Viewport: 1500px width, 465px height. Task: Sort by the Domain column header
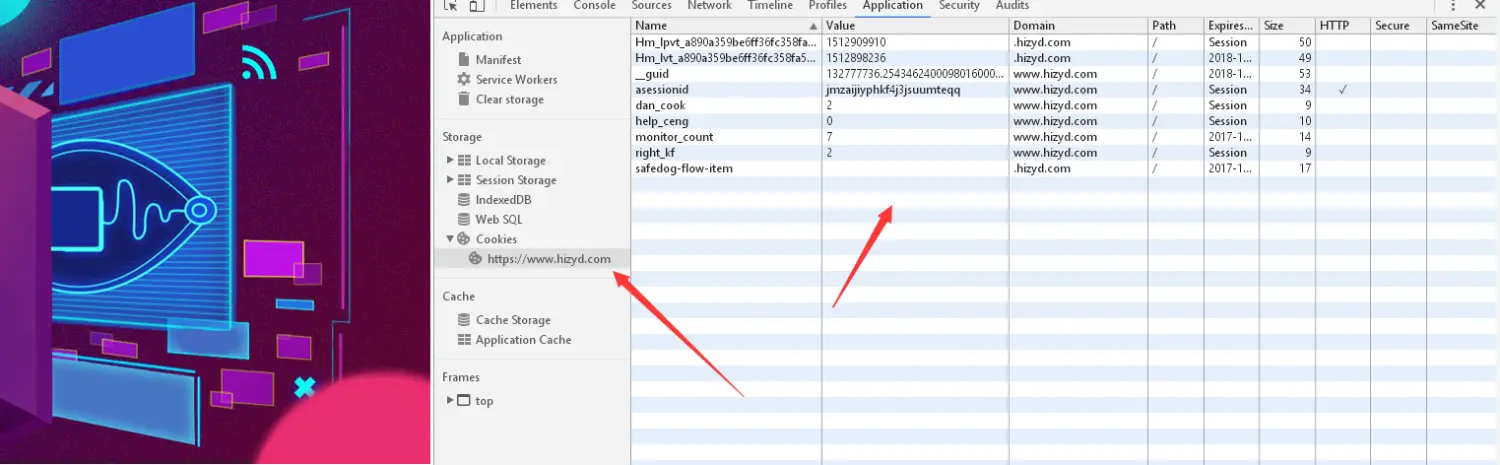1078,26
